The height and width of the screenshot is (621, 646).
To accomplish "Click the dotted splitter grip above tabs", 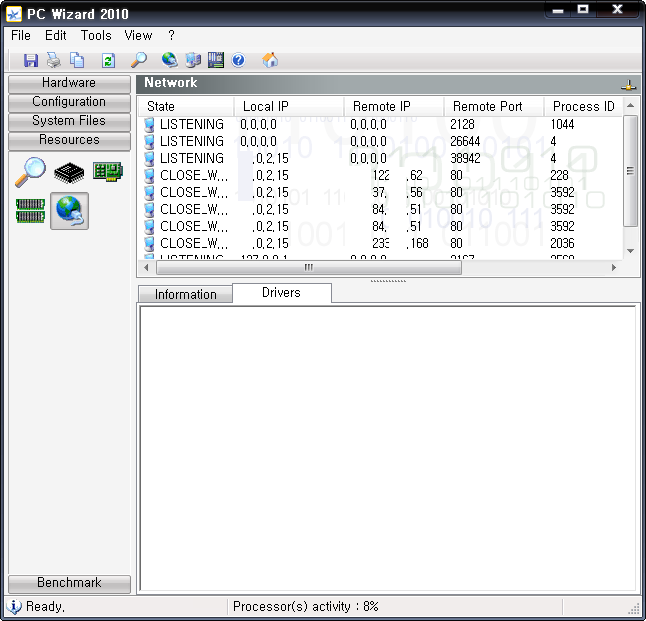I will 388,281.
